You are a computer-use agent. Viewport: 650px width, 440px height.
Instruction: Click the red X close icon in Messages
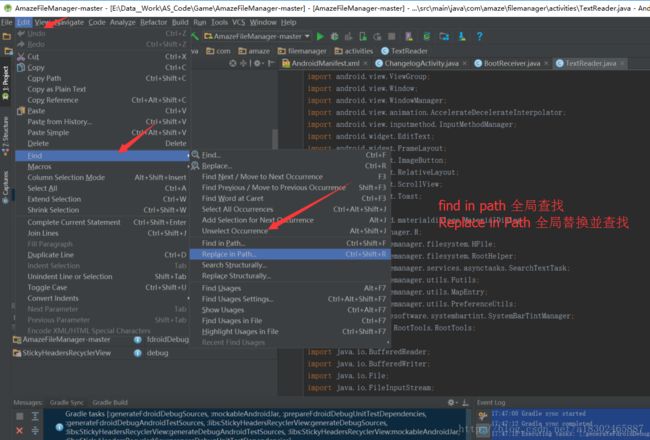pos(19,431)
